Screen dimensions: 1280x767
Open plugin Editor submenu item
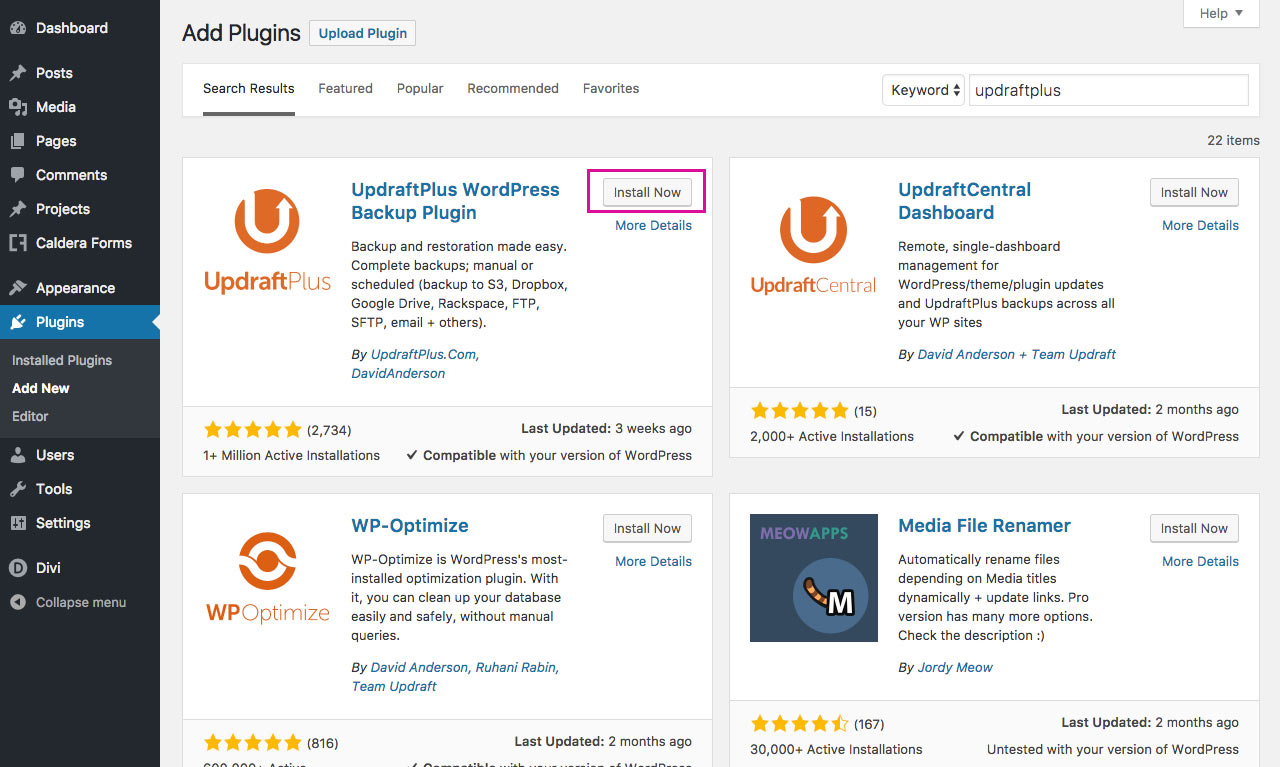30,416
